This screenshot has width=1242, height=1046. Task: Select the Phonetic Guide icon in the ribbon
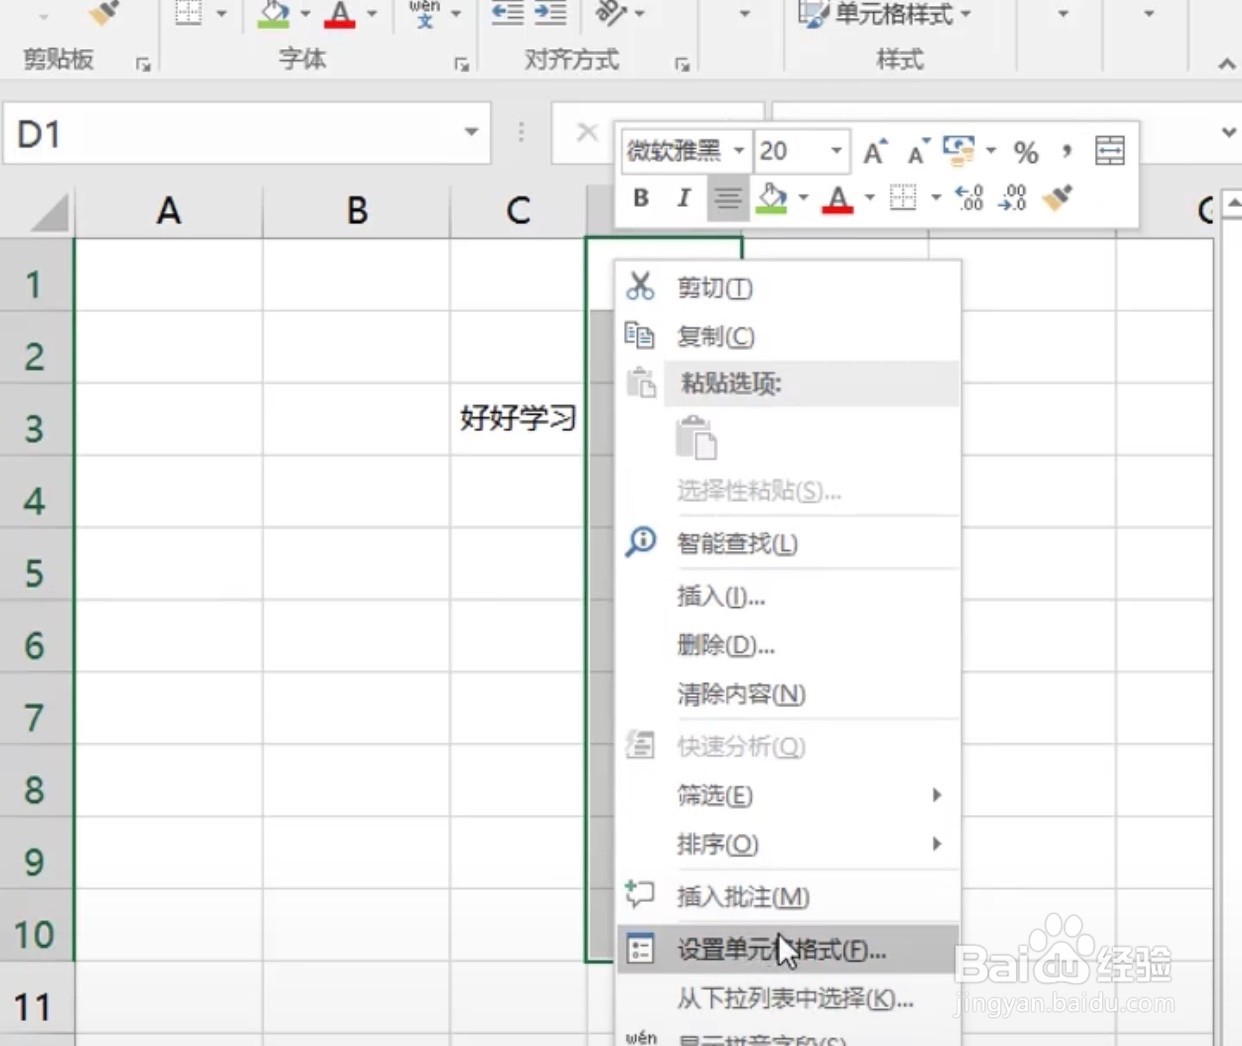coord(425,14)
